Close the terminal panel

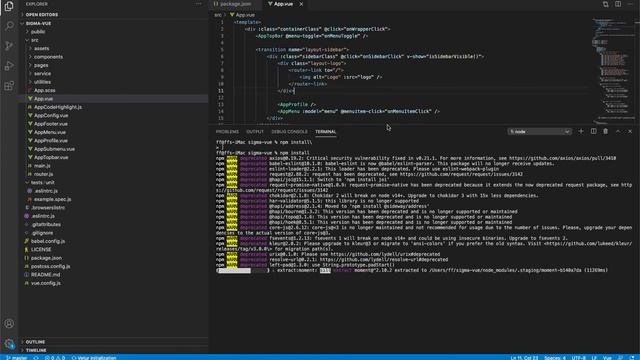[630, 131]
